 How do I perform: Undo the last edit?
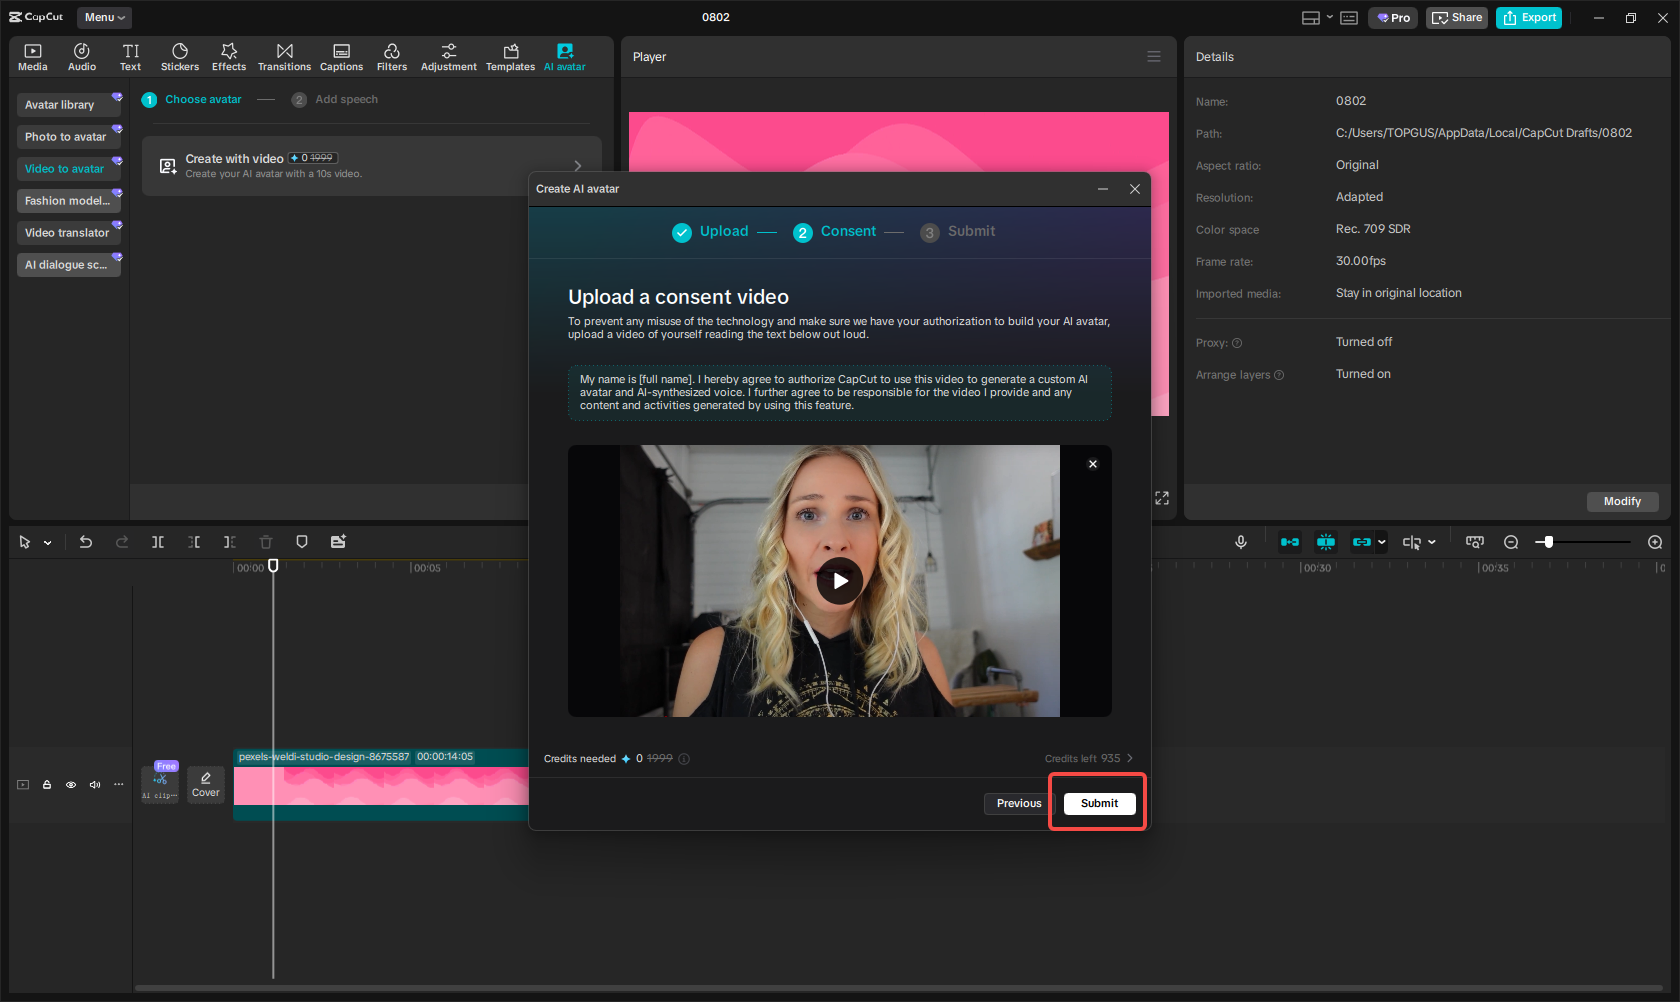tap(86, 541)
